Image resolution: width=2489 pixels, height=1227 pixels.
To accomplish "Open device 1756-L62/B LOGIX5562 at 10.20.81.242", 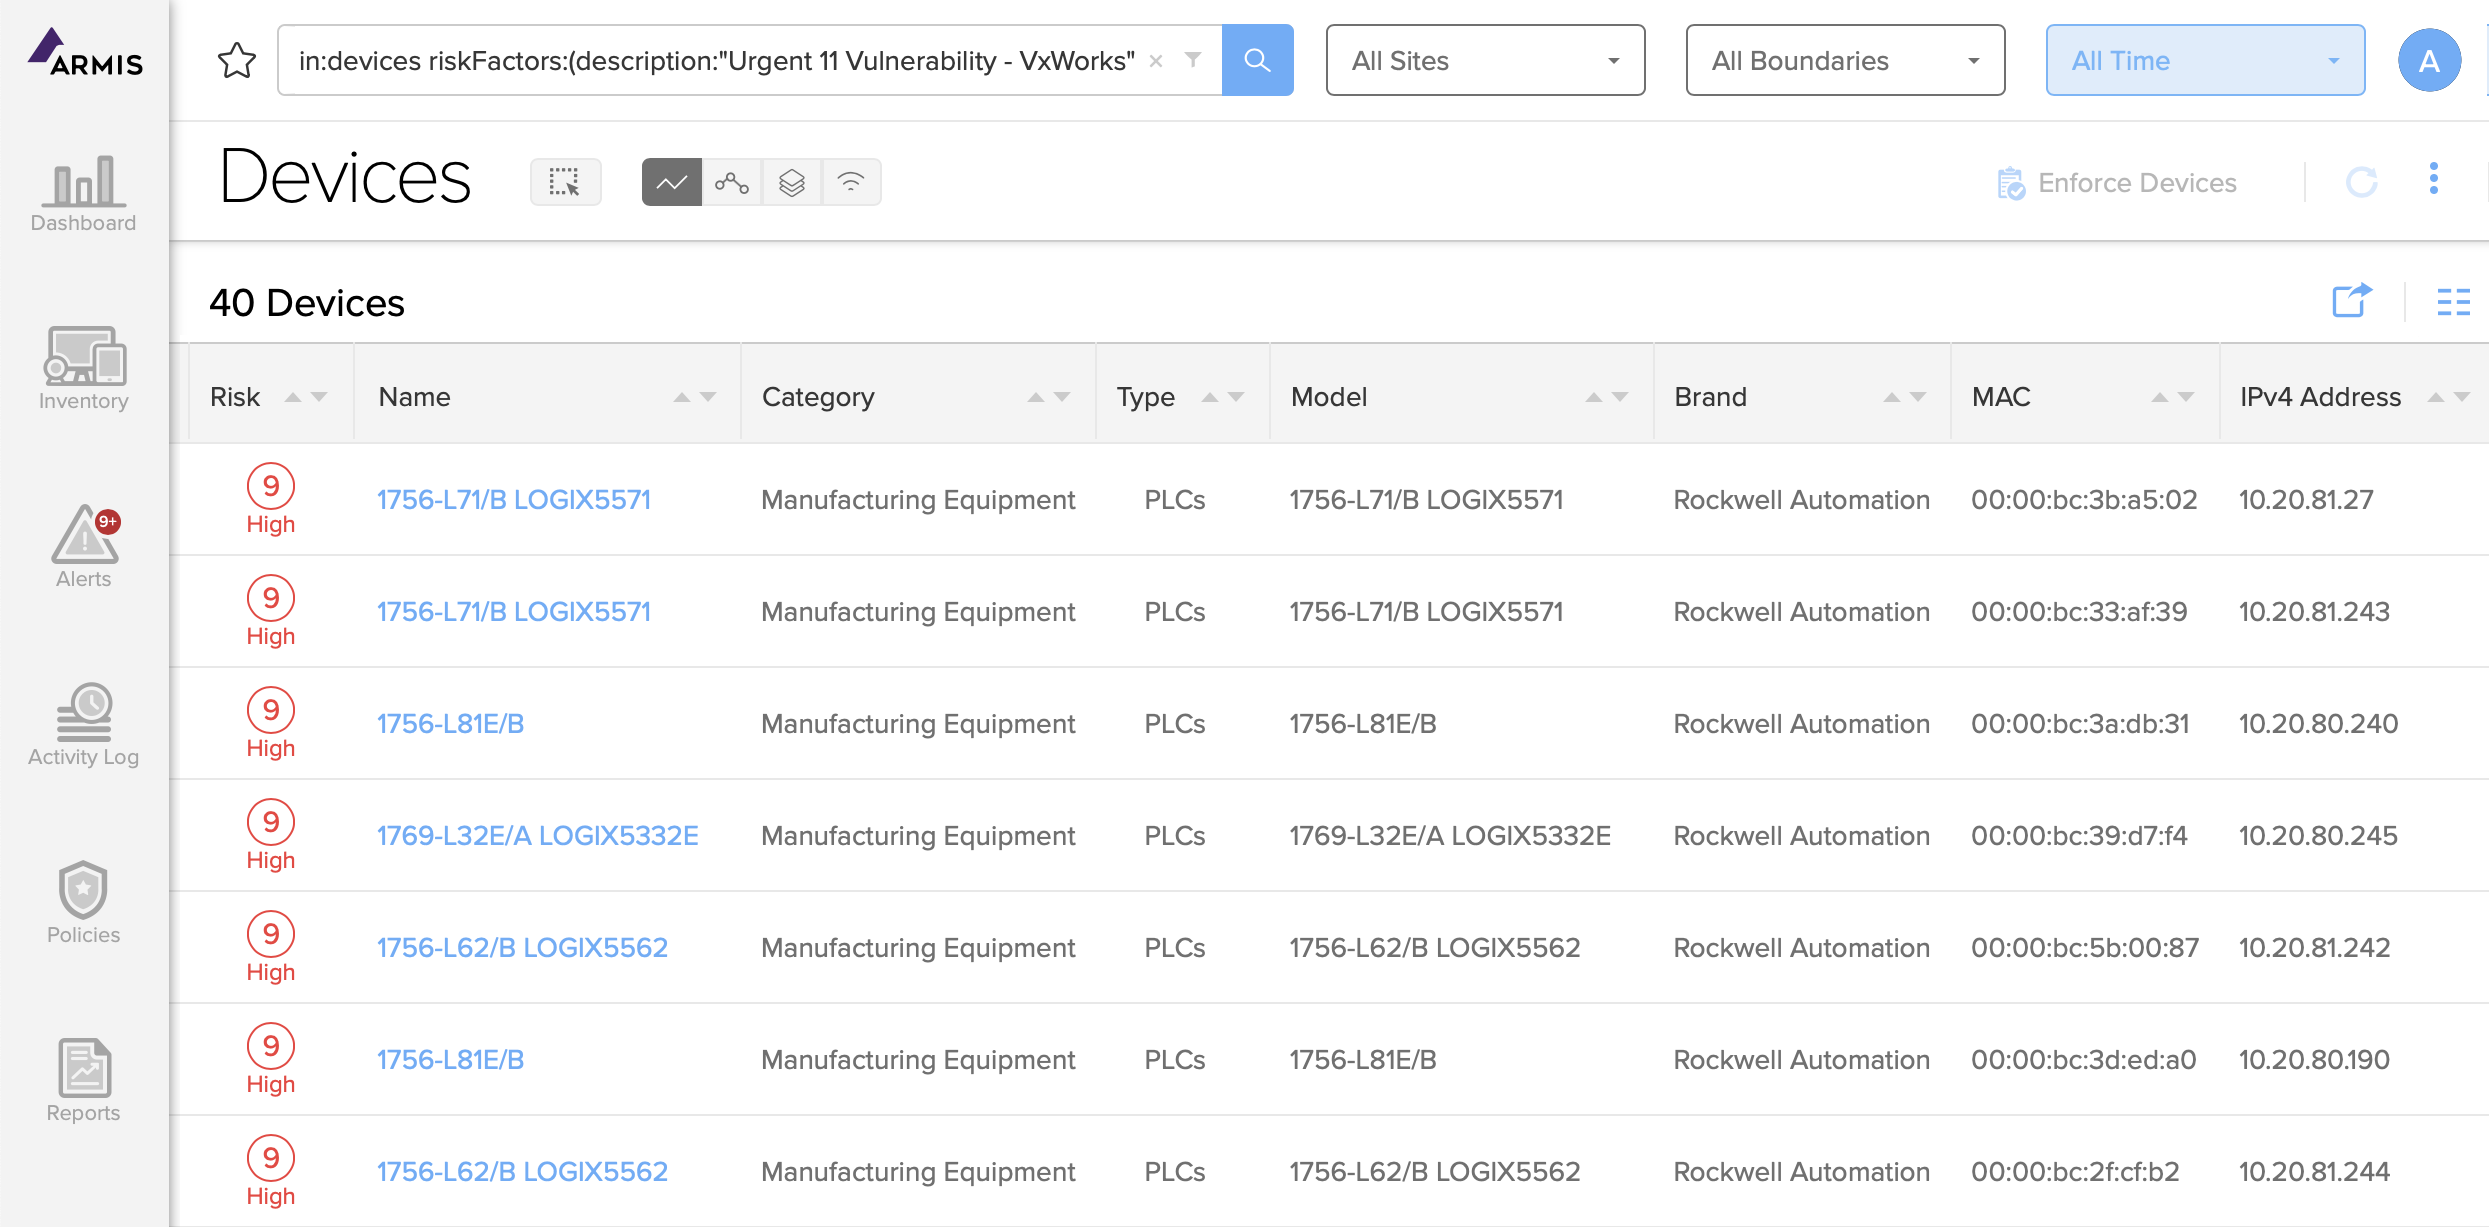I will click(x=522, y=948).
